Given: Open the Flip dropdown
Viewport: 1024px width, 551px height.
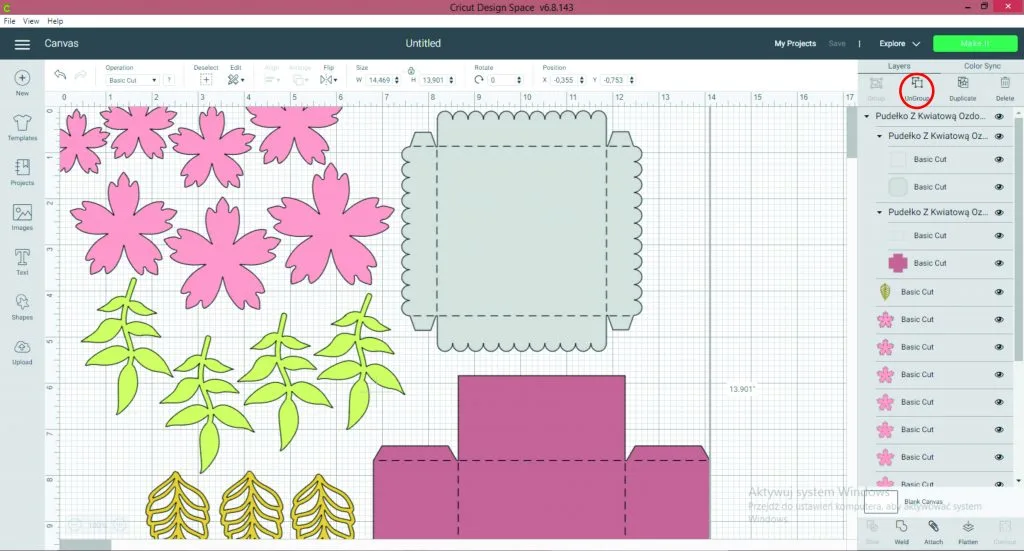Looking at the screenshot, I should tap(328, 80).
